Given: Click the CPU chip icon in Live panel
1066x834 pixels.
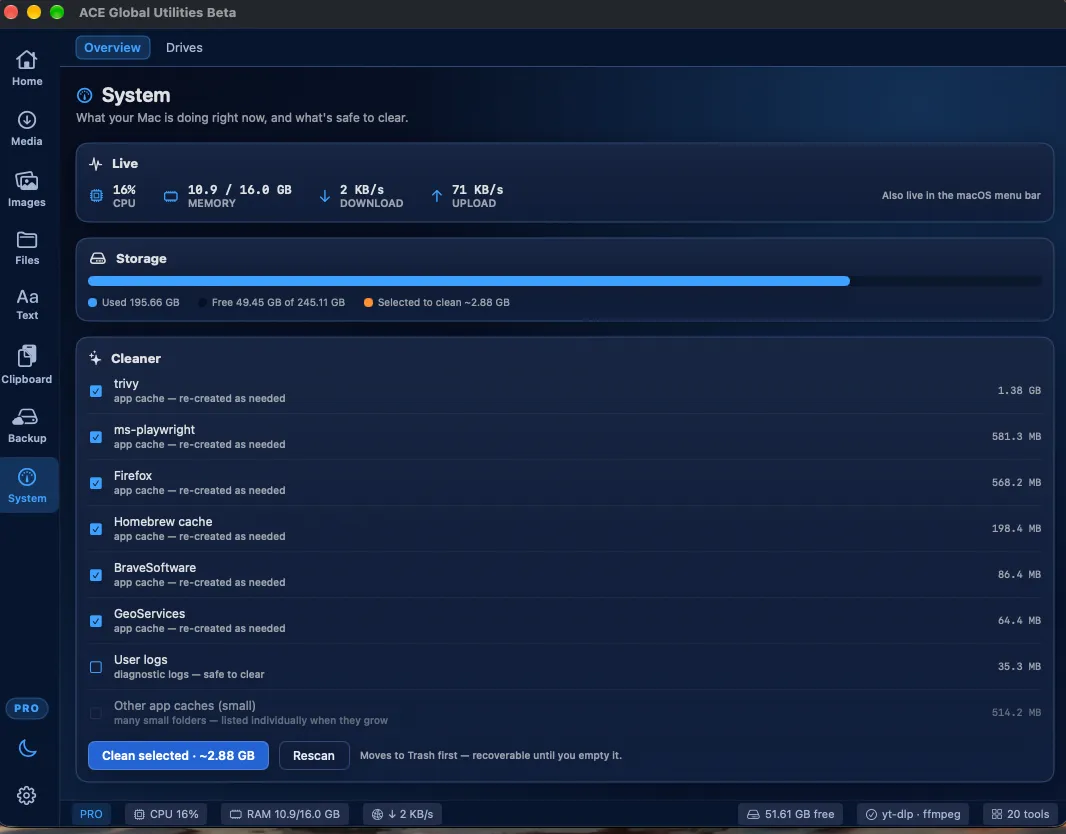Looking at the screenshot, I should [x=97, y=196].
